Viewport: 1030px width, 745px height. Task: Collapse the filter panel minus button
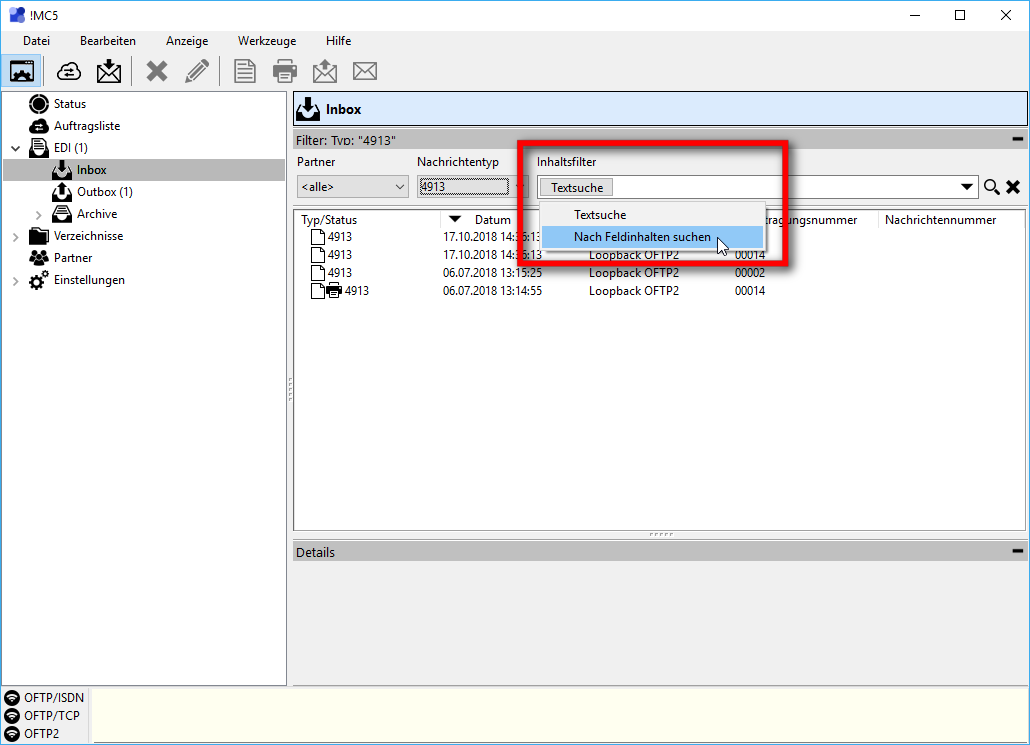(1017, 141)
